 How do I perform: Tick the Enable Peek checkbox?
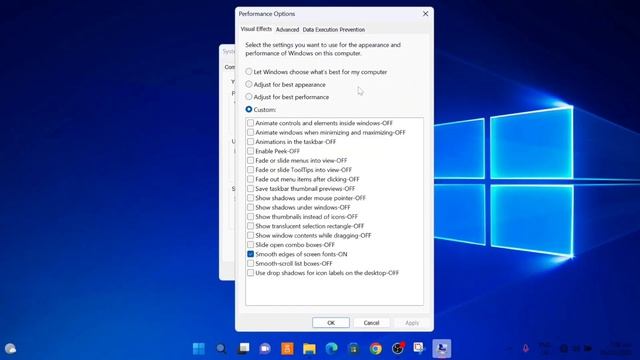tap(251, 151)
